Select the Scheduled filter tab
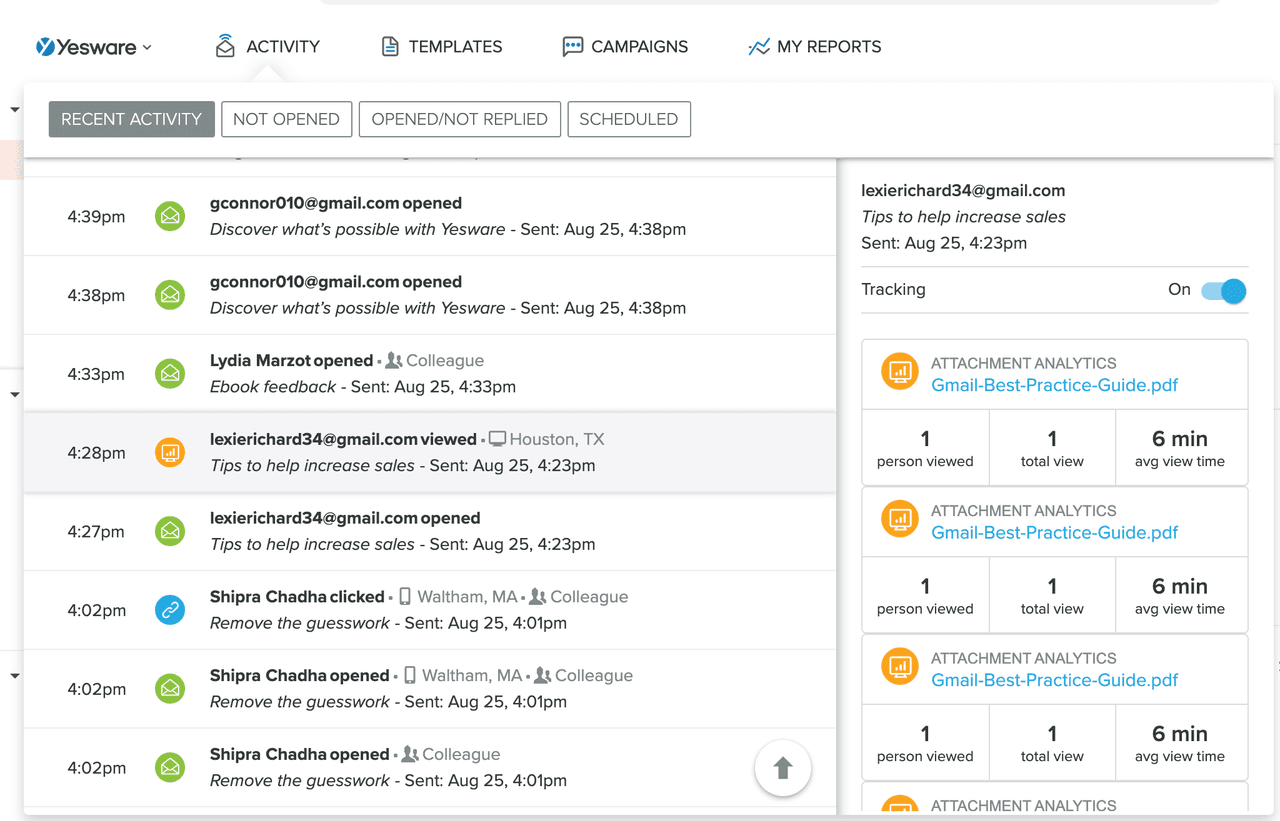 [x=628, y=119]
